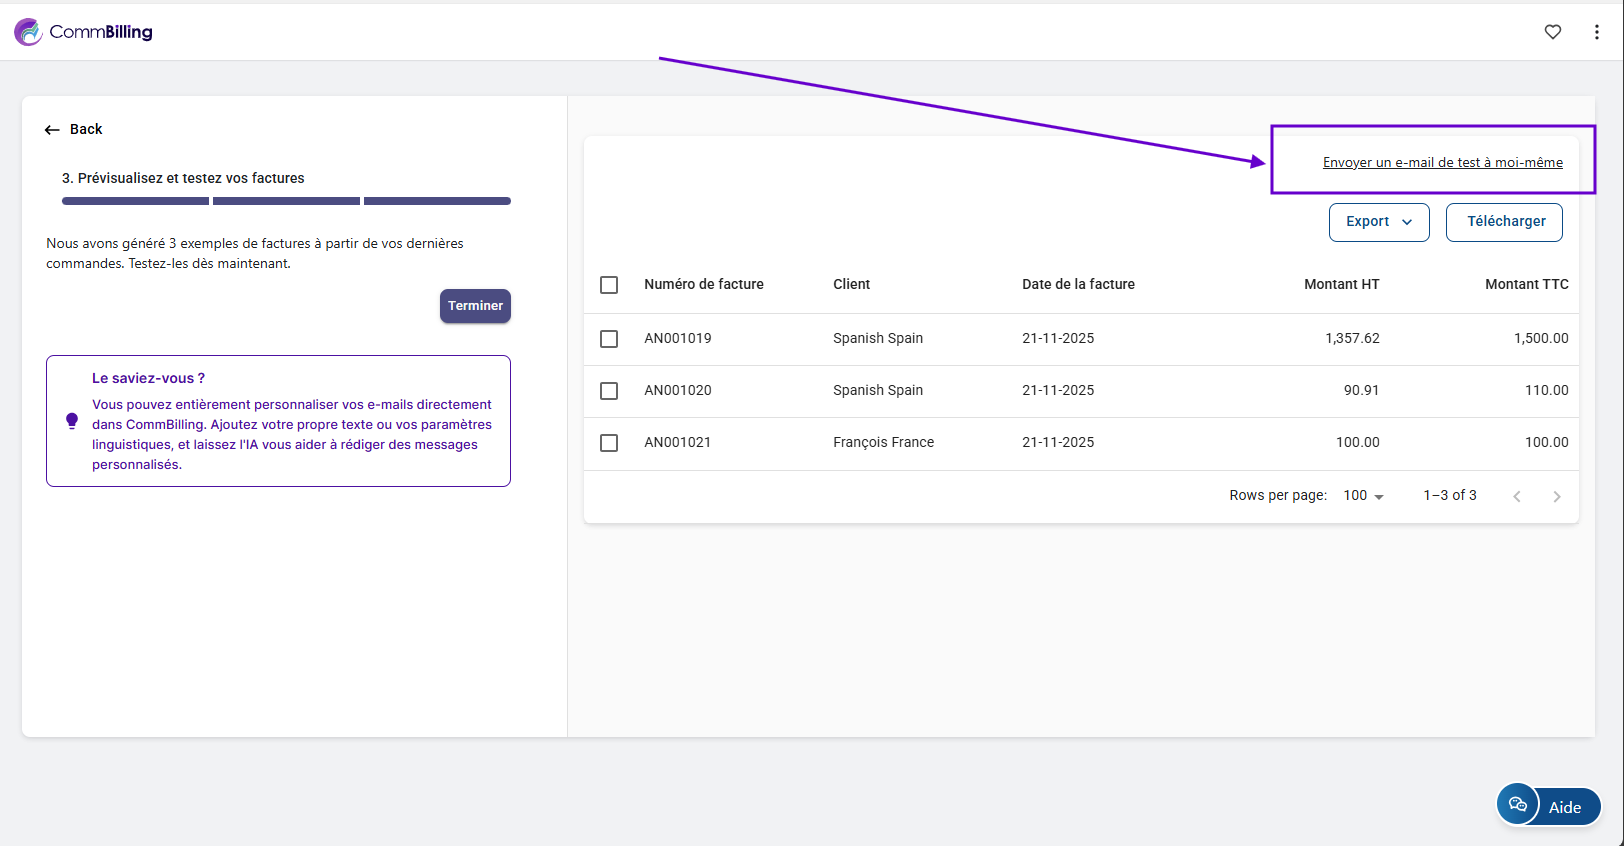Expand the Export dropdown
The width and height of the screenshot is (1624, 846).
(x=1378, y=222)
